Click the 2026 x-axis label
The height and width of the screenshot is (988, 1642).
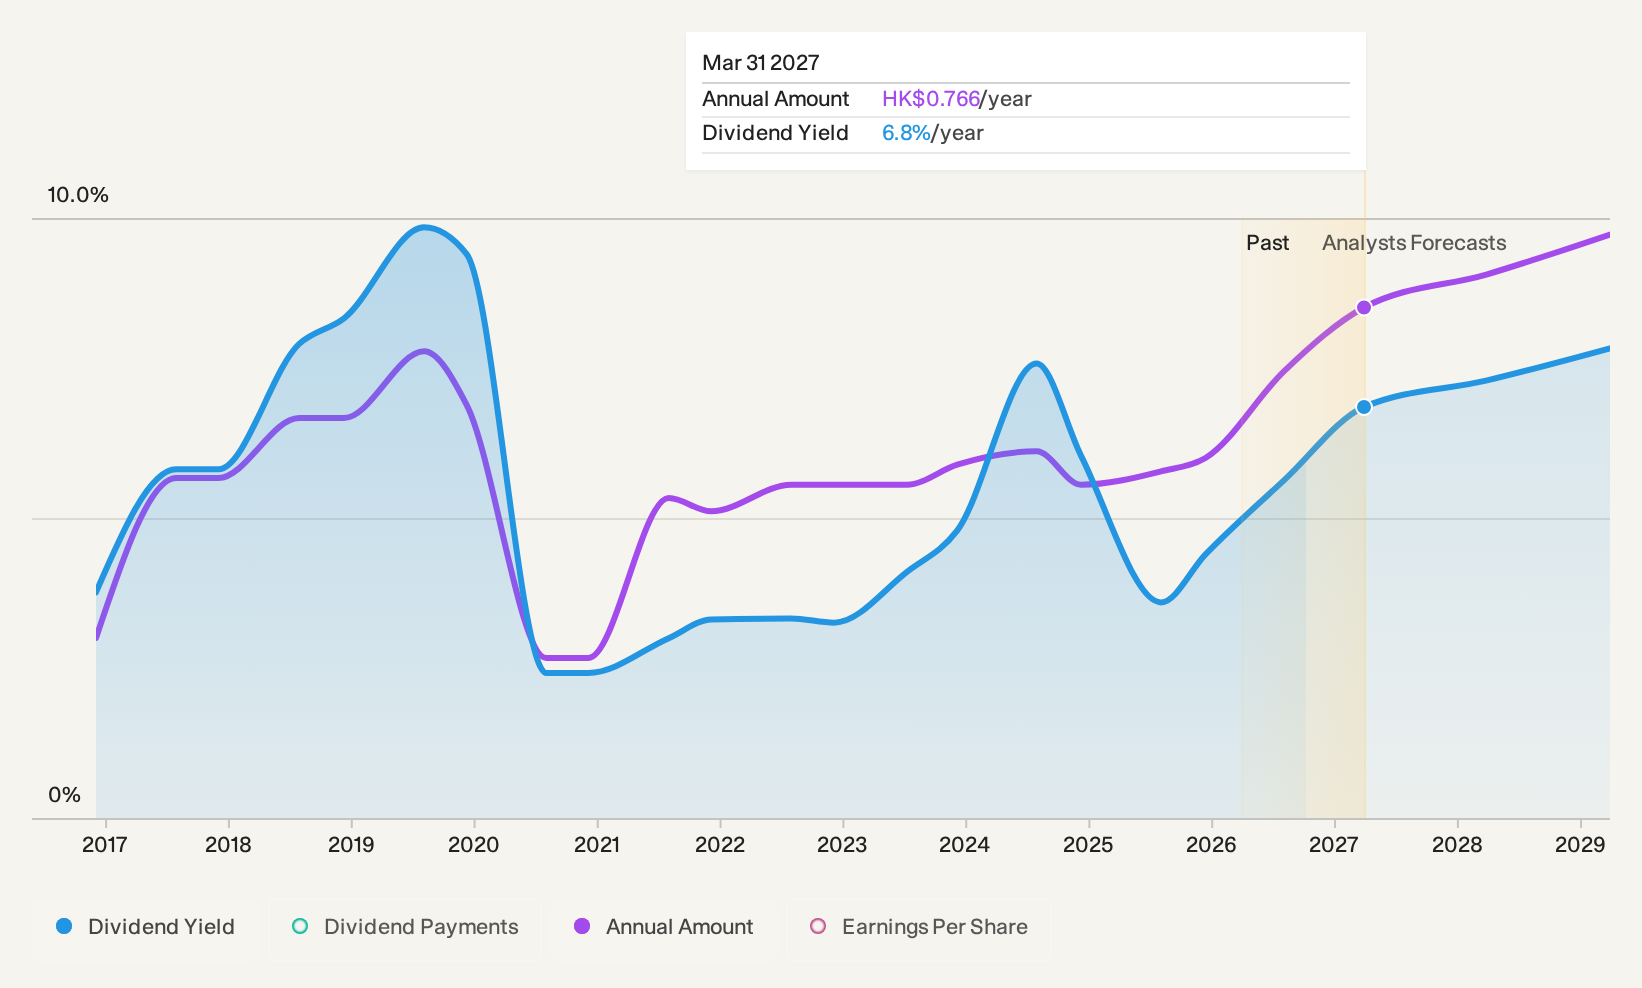pos(1211,845)
